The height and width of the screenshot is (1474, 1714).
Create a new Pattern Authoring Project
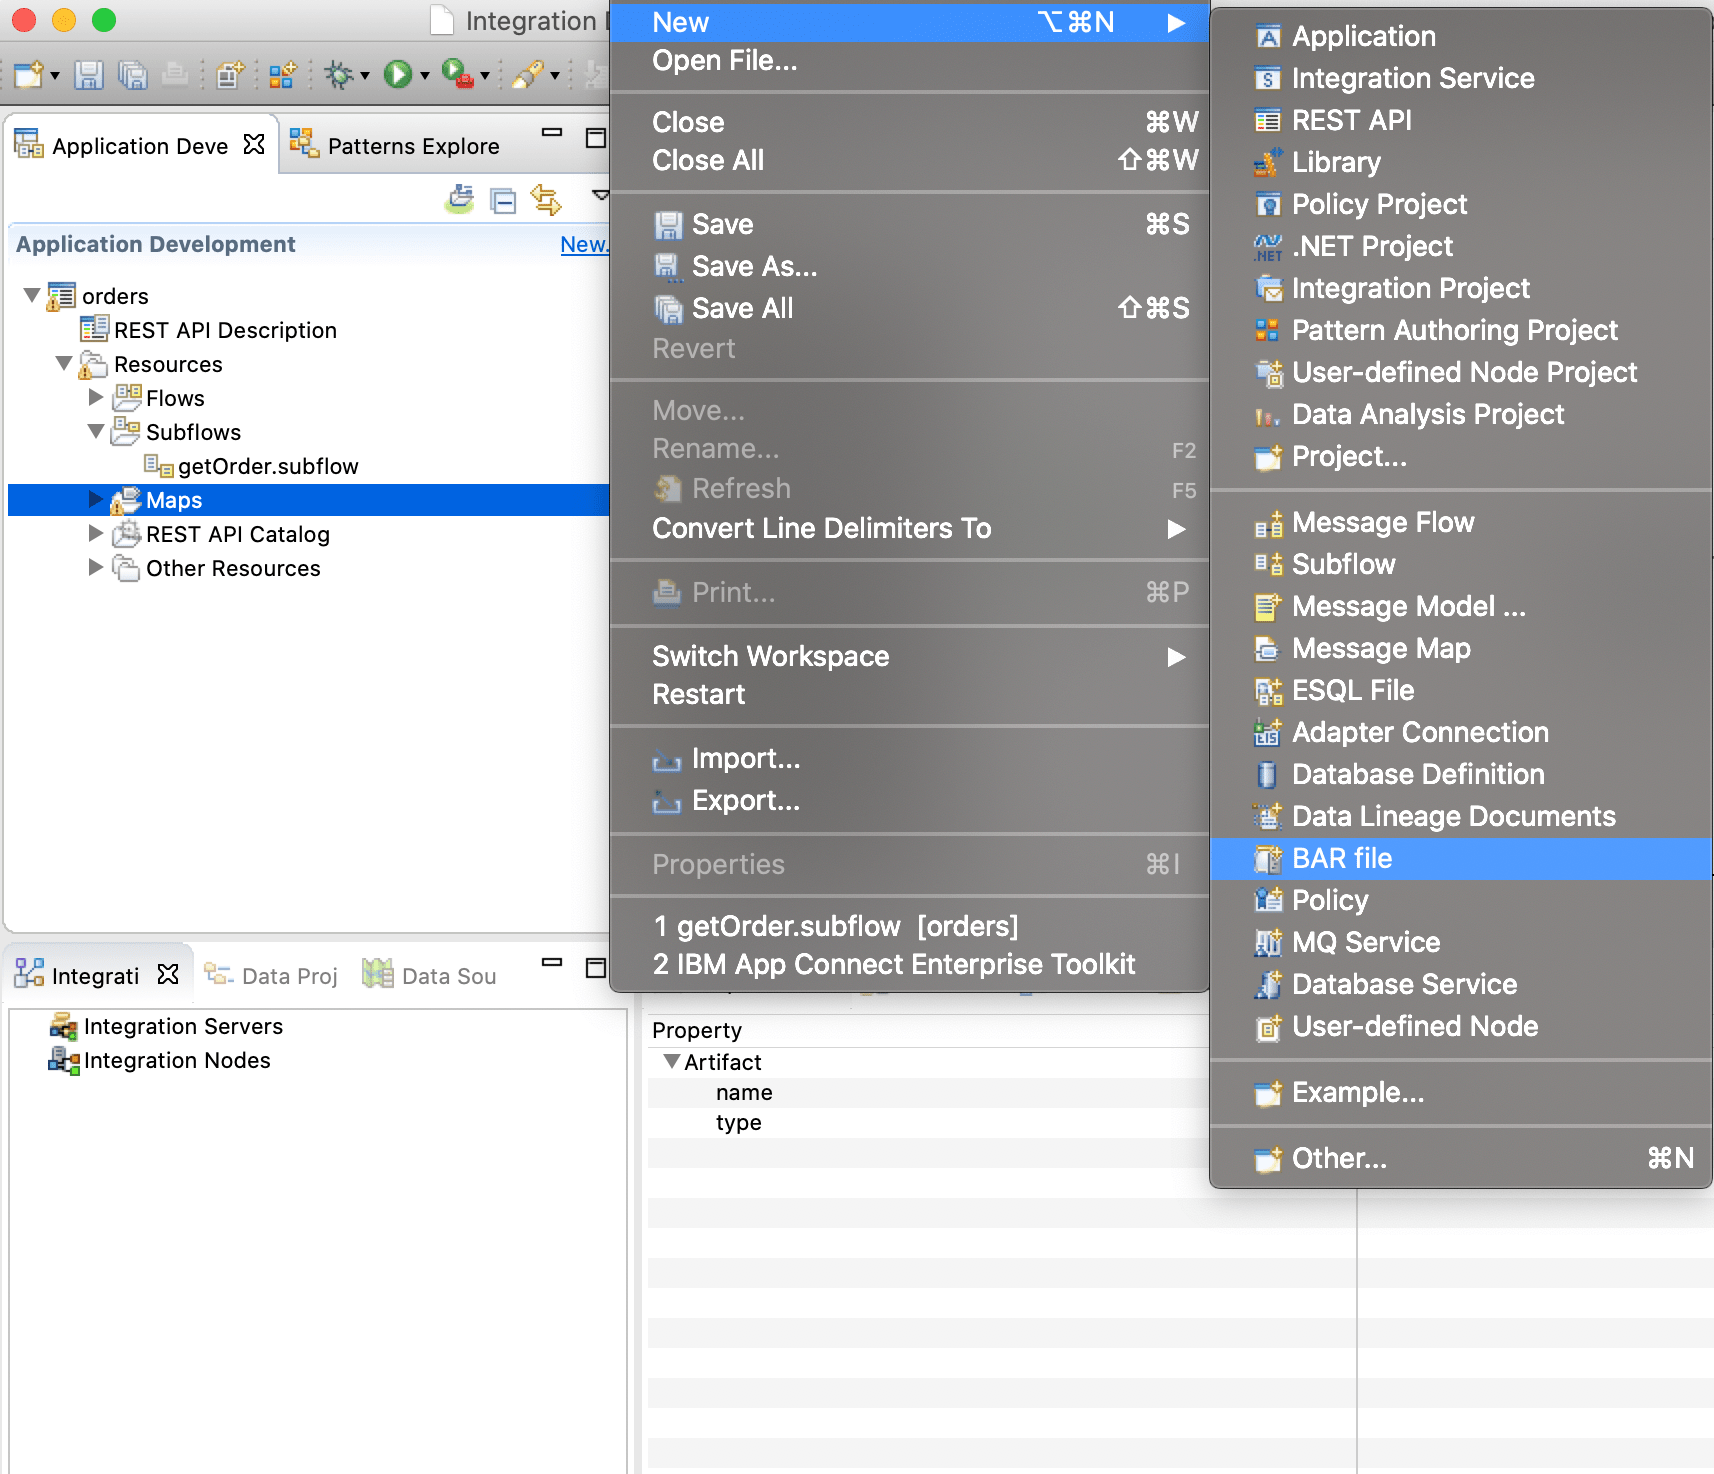pyautogui.click(x=1461, y=331)
